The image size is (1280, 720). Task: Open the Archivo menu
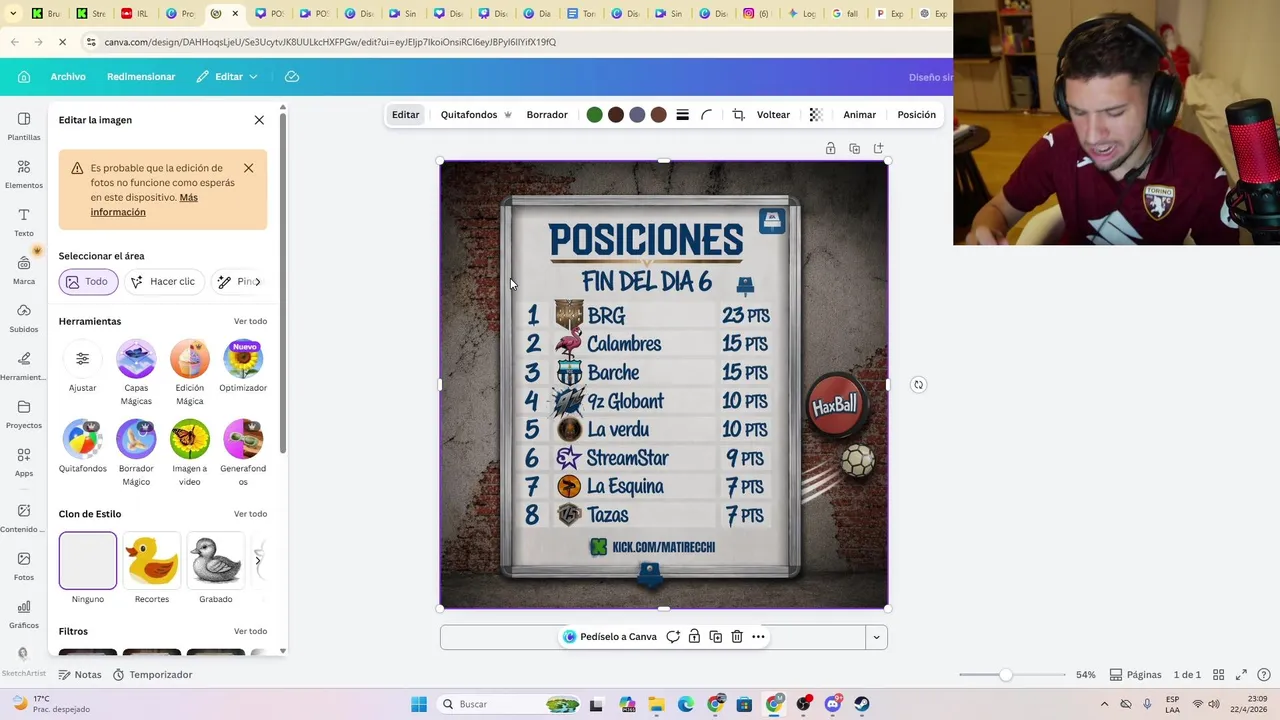(68, 77)
